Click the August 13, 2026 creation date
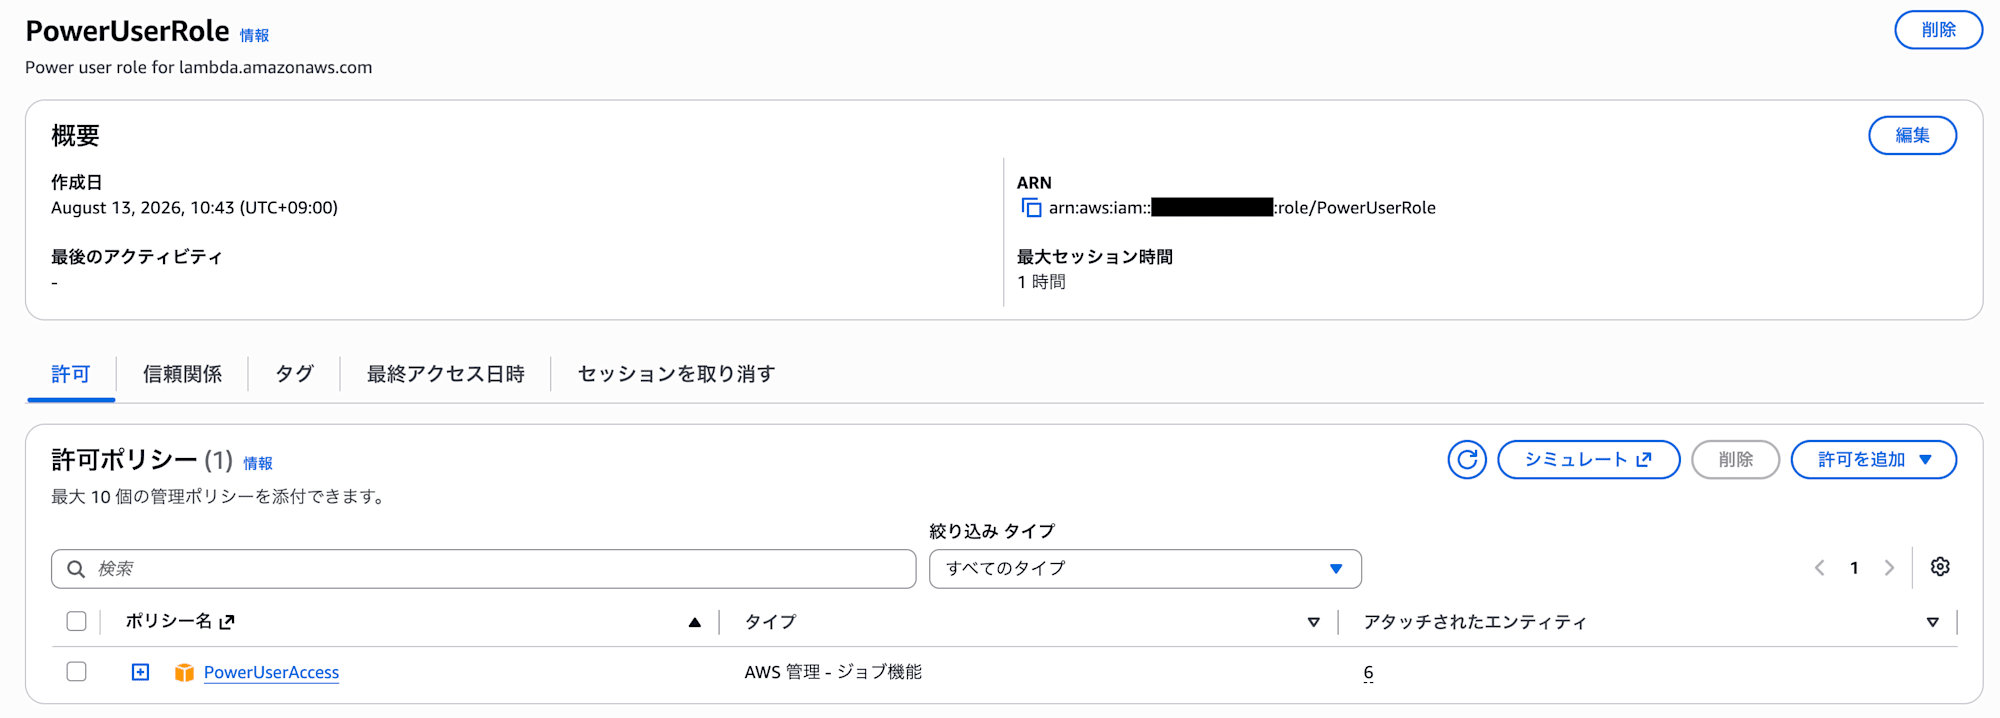 [x=194, y=208]
